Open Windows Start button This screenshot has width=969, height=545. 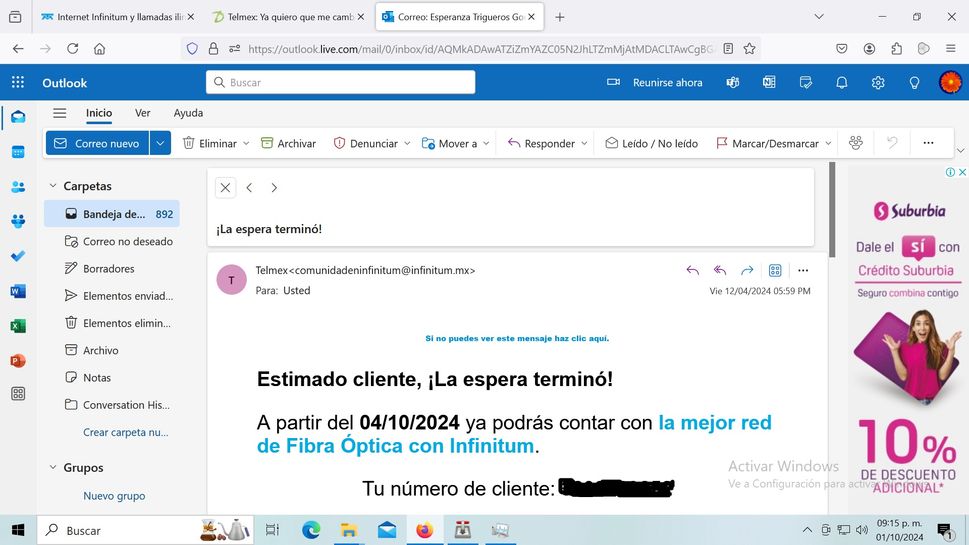[x=18, y=530]
